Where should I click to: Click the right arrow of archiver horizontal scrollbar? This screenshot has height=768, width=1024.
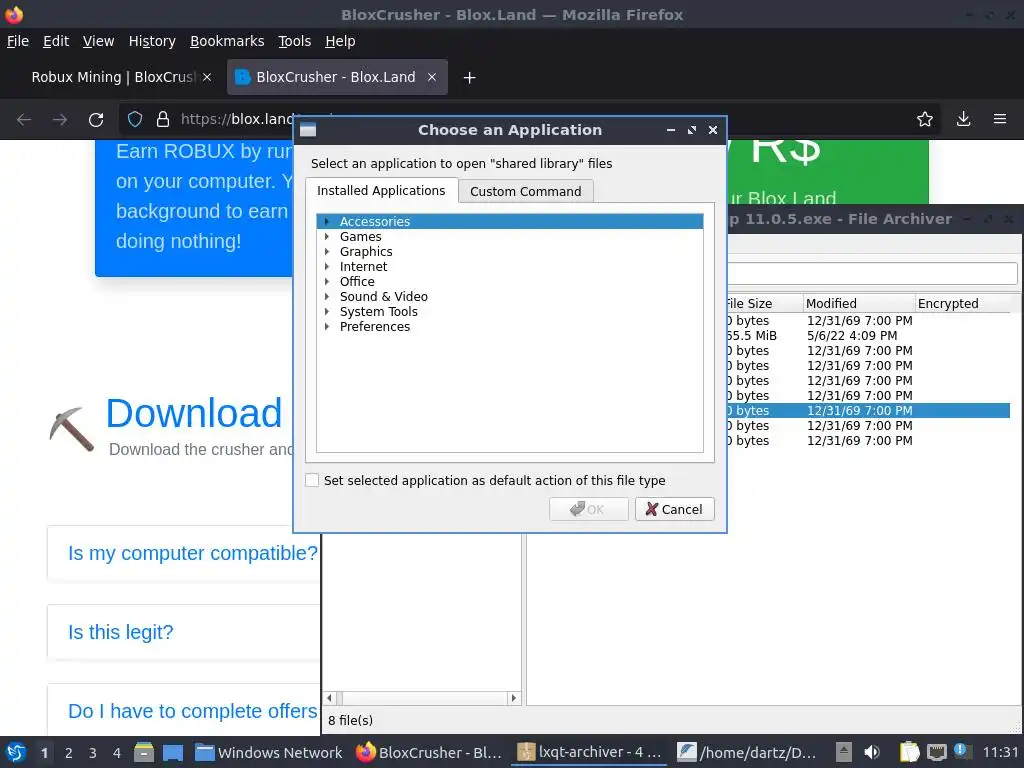[x=514, y=698]
